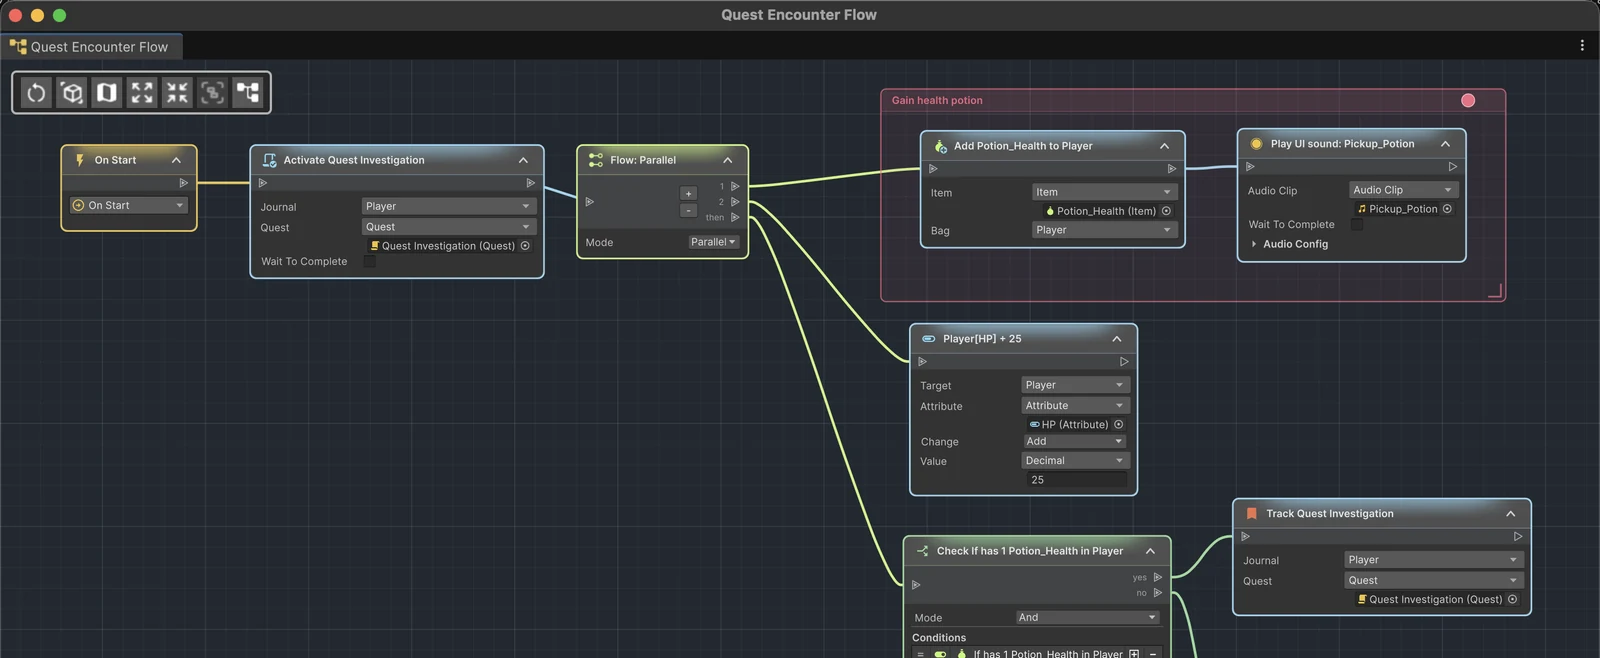The width and height of the screenshot is (1600, 658).
Task: Open Quest dropdown in Track Quest Investigation
Action: point(1433,580)
